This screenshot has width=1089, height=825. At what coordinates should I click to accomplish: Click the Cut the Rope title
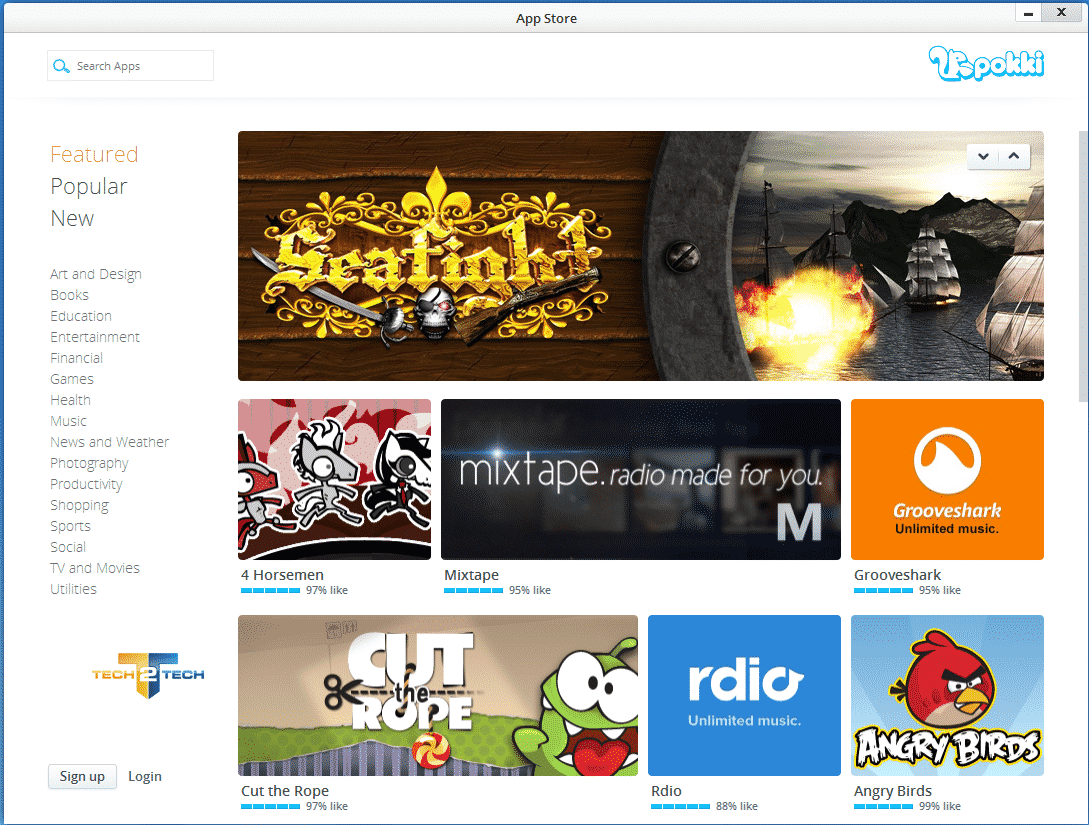coord(285,791)
